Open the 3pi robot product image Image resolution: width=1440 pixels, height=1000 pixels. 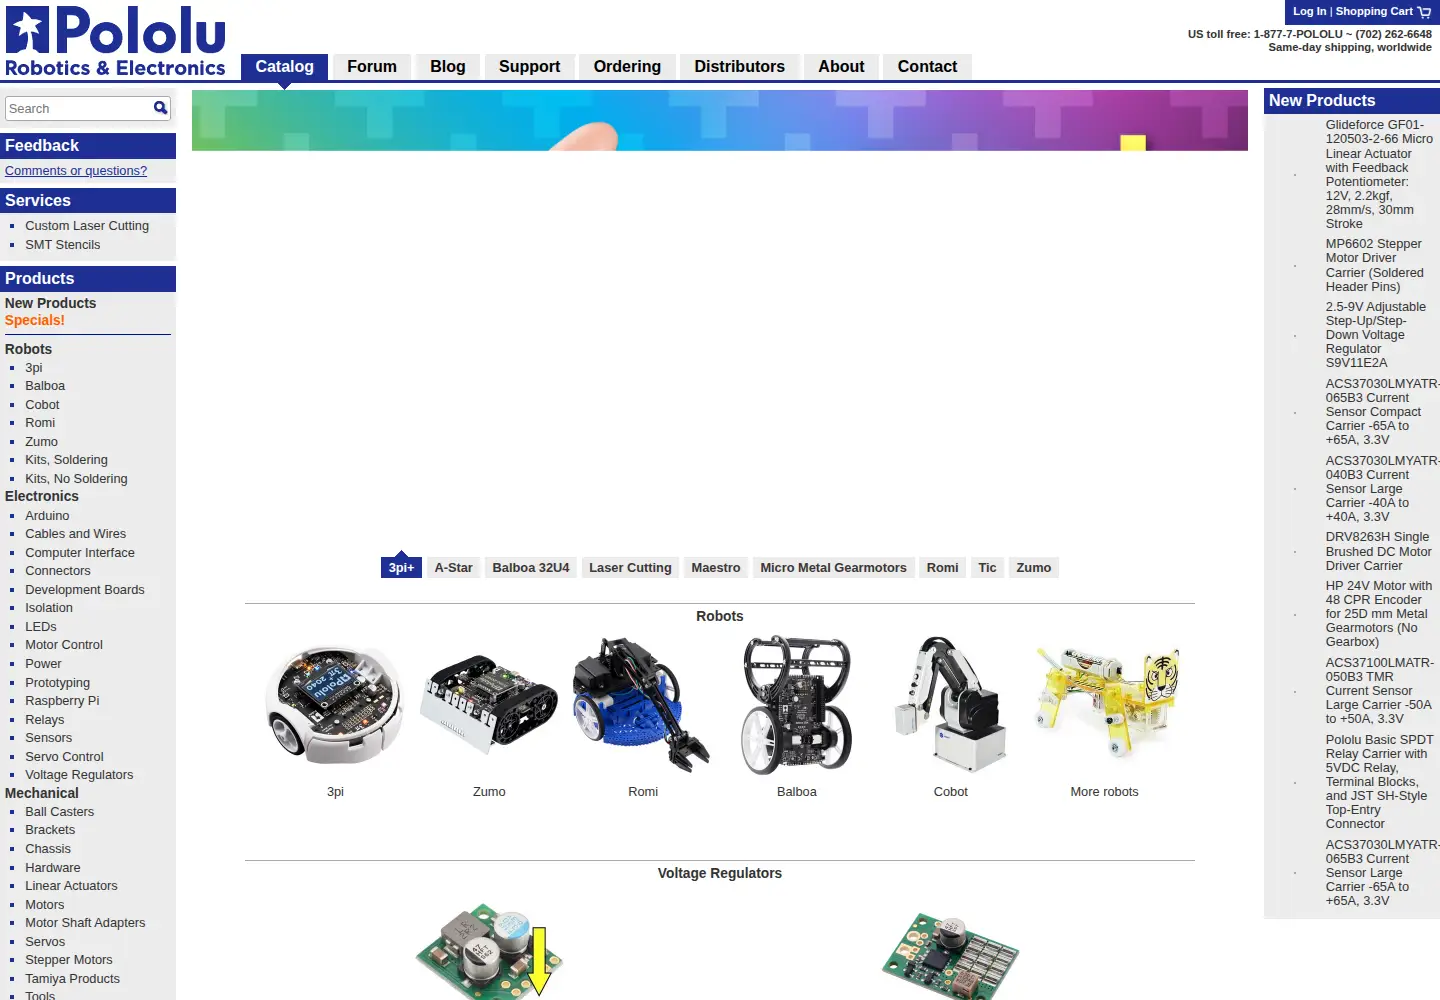tap(335, 706)
